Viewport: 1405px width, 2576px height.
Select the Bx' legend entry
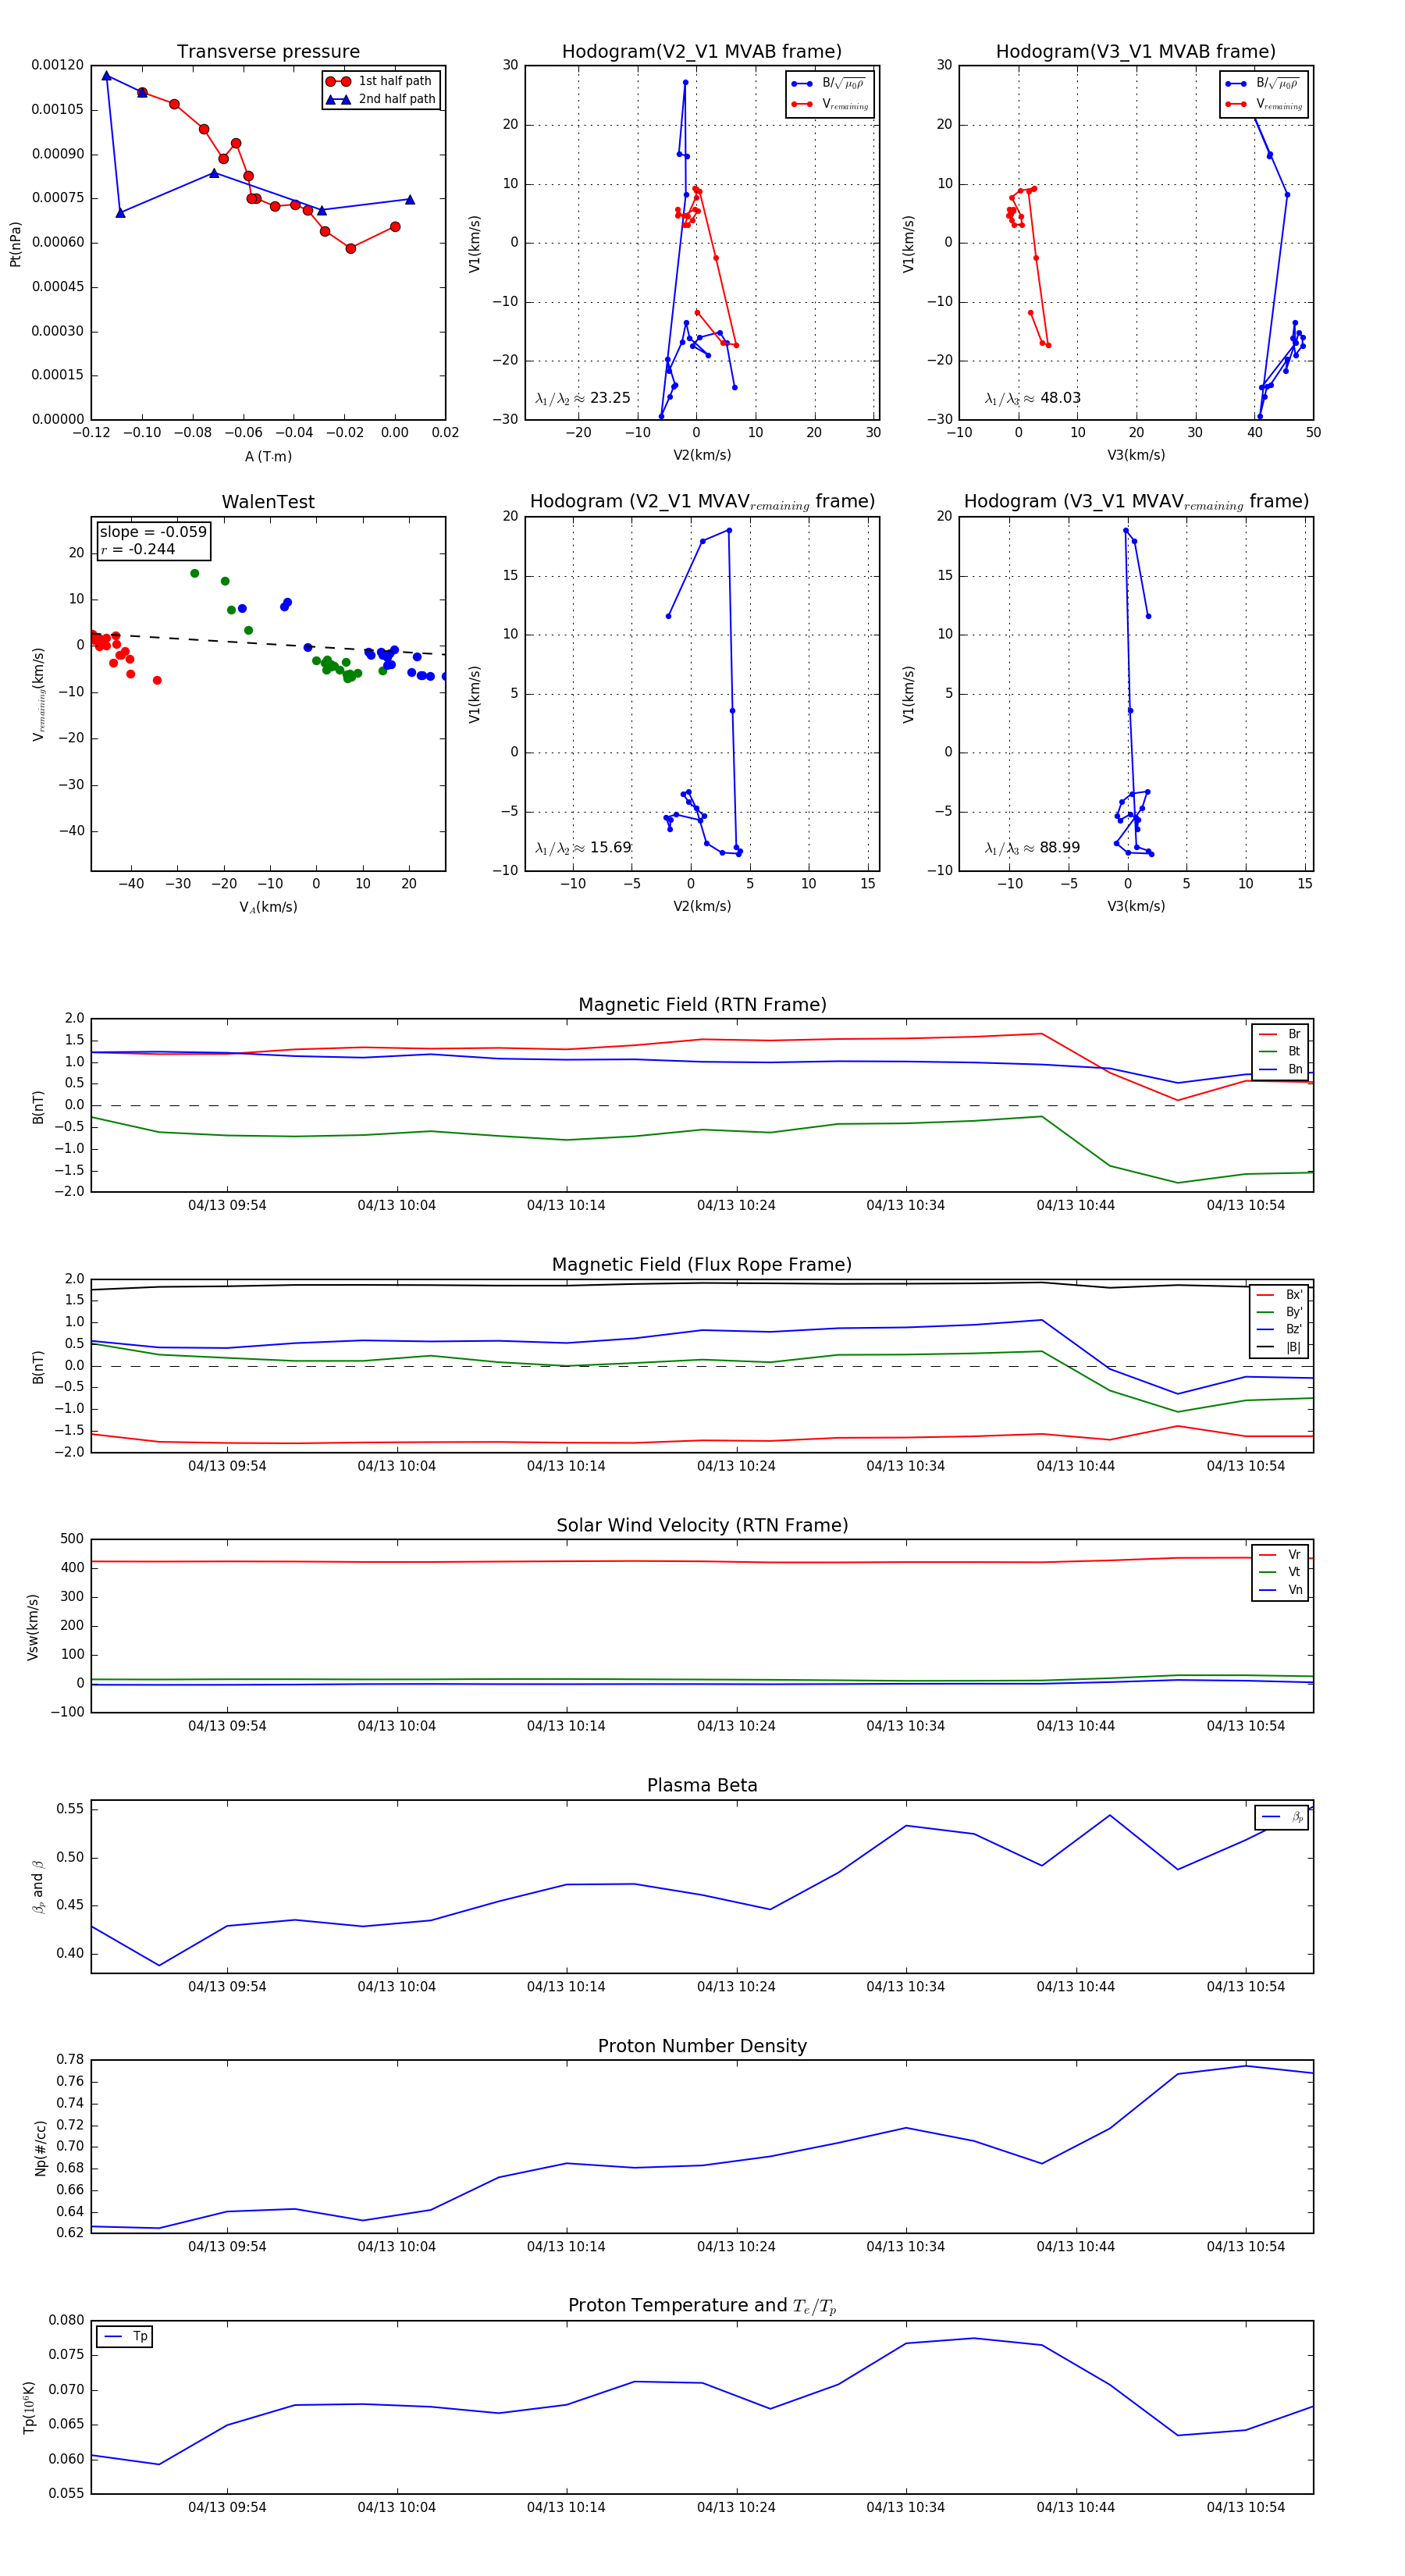pos(1280,1295)
